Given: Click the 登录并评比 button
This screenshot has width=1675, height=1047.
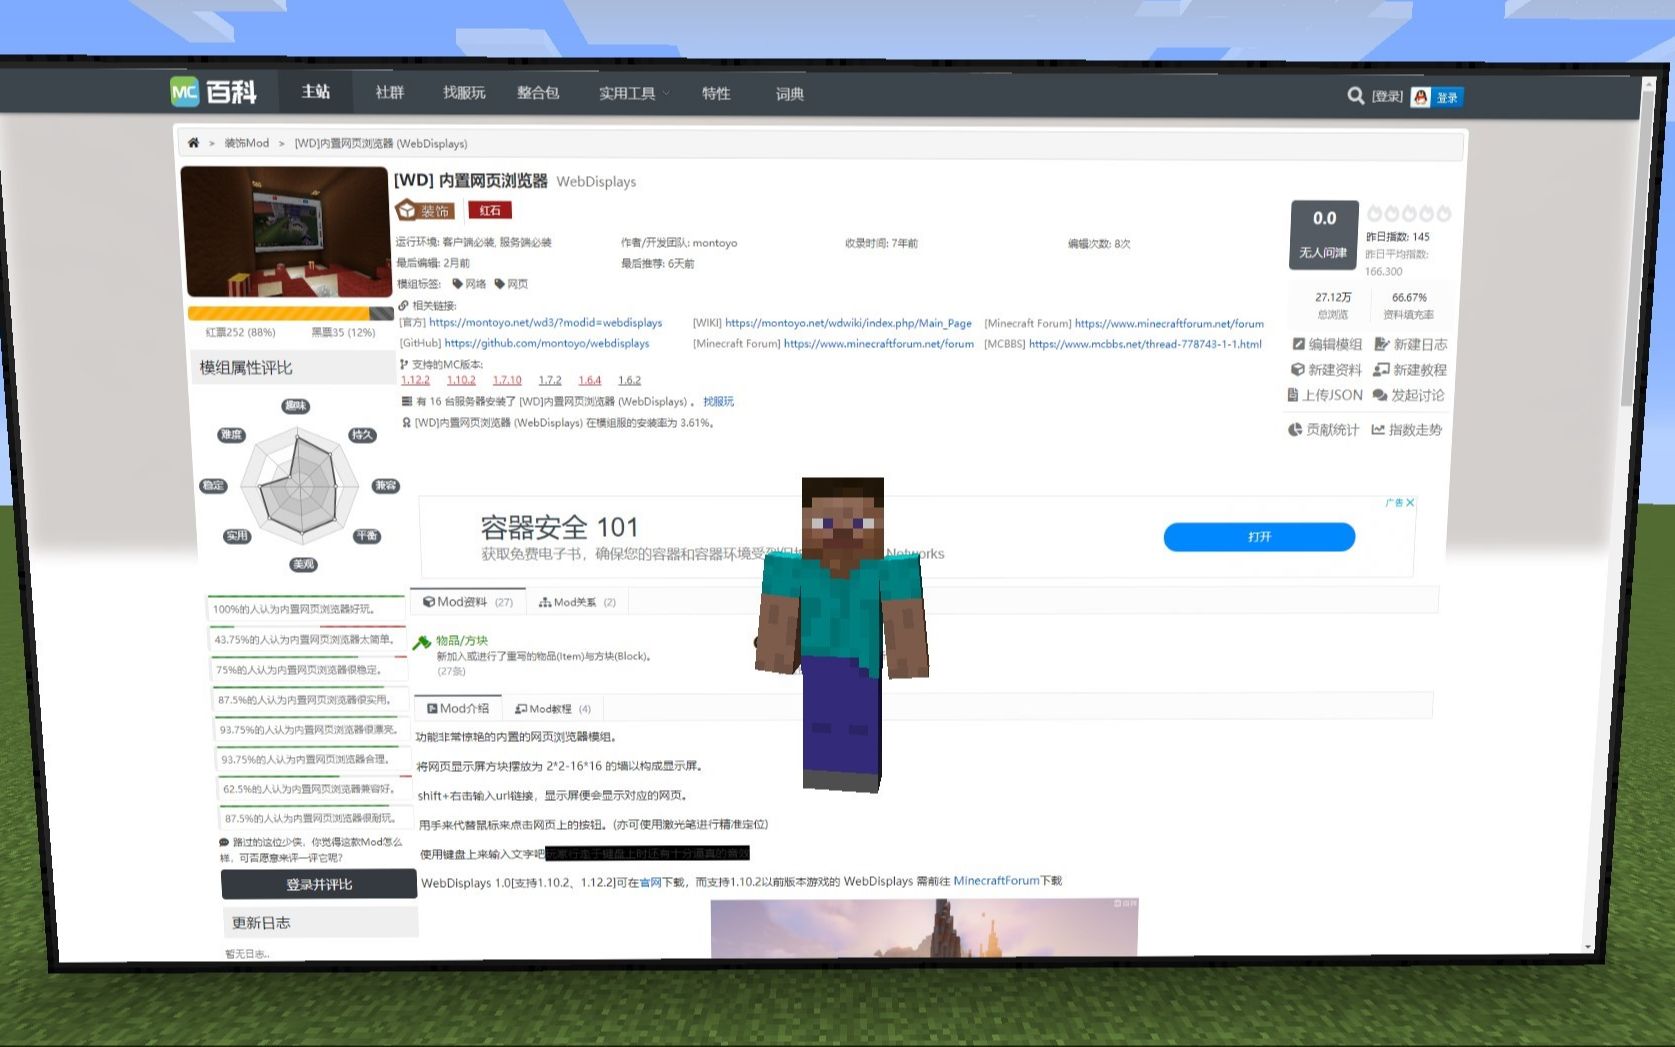Looking at the screenshot, I should tap(318, 884).
